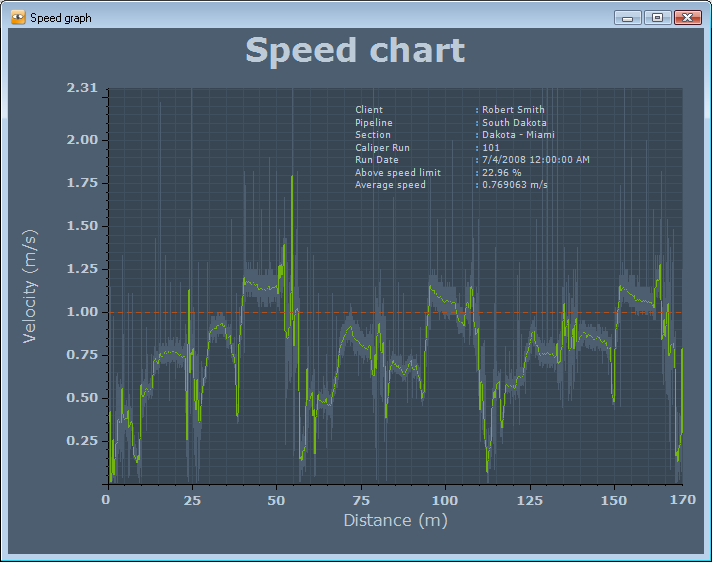The height and width of the screenshot is (562, 712).
Task: Click the 'Velocity (m/s)' axis label
Action: click(30, 286)
